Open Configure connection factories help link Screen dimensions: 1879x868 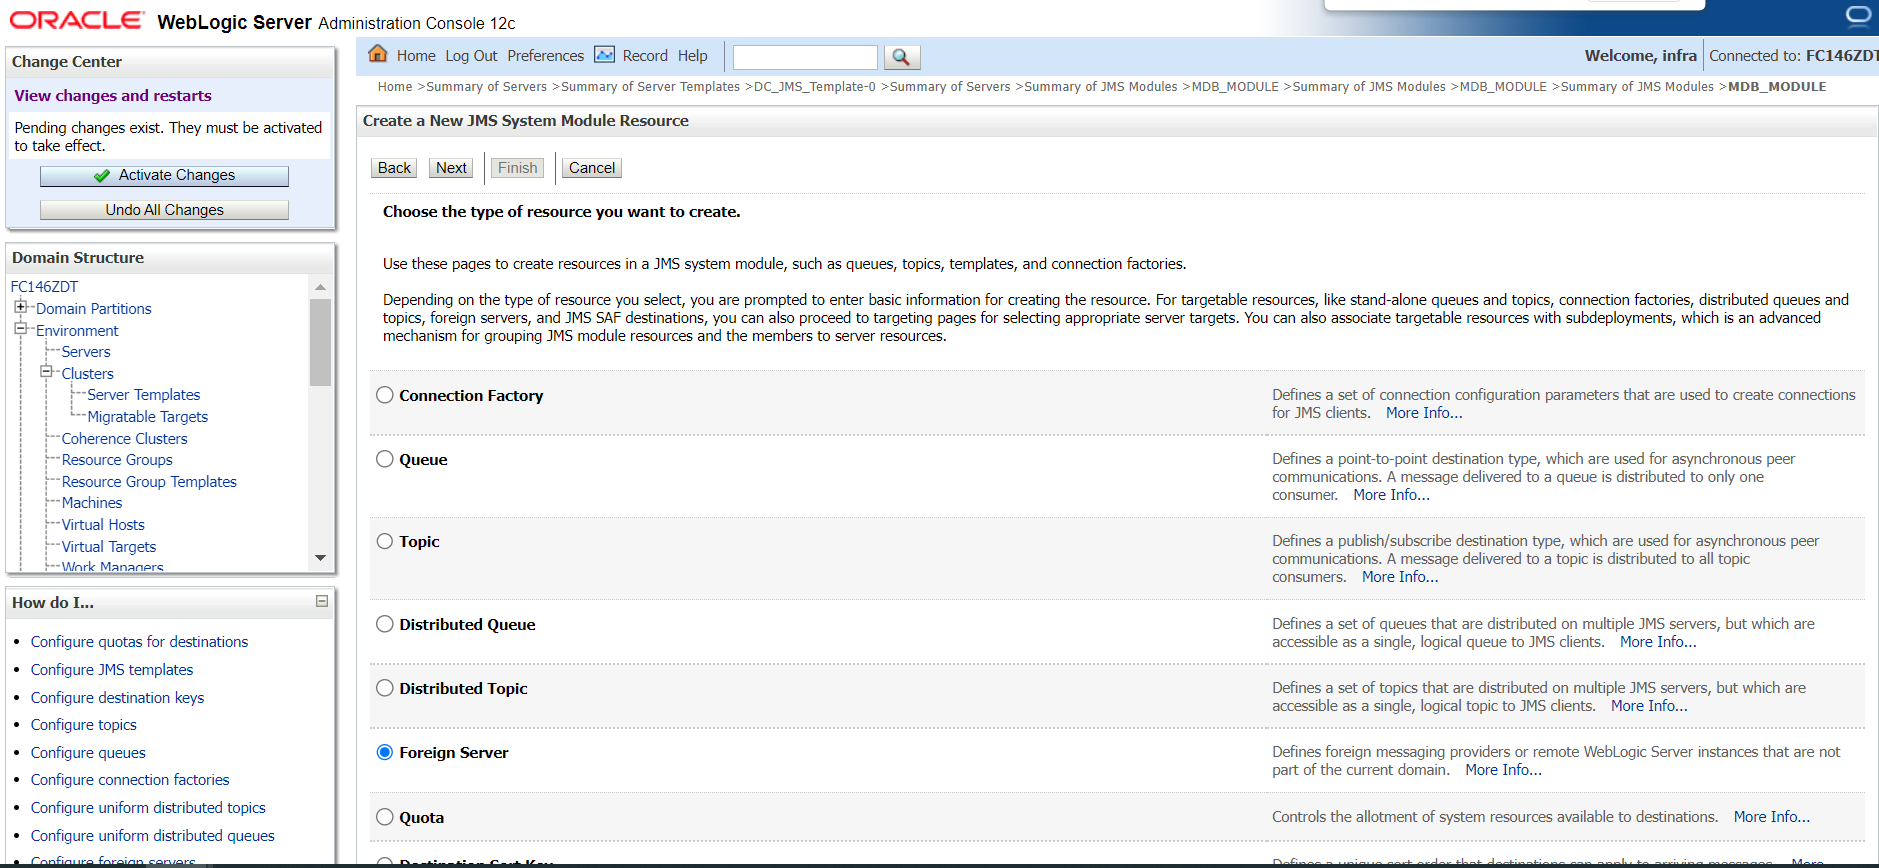(x=130, y=780)
